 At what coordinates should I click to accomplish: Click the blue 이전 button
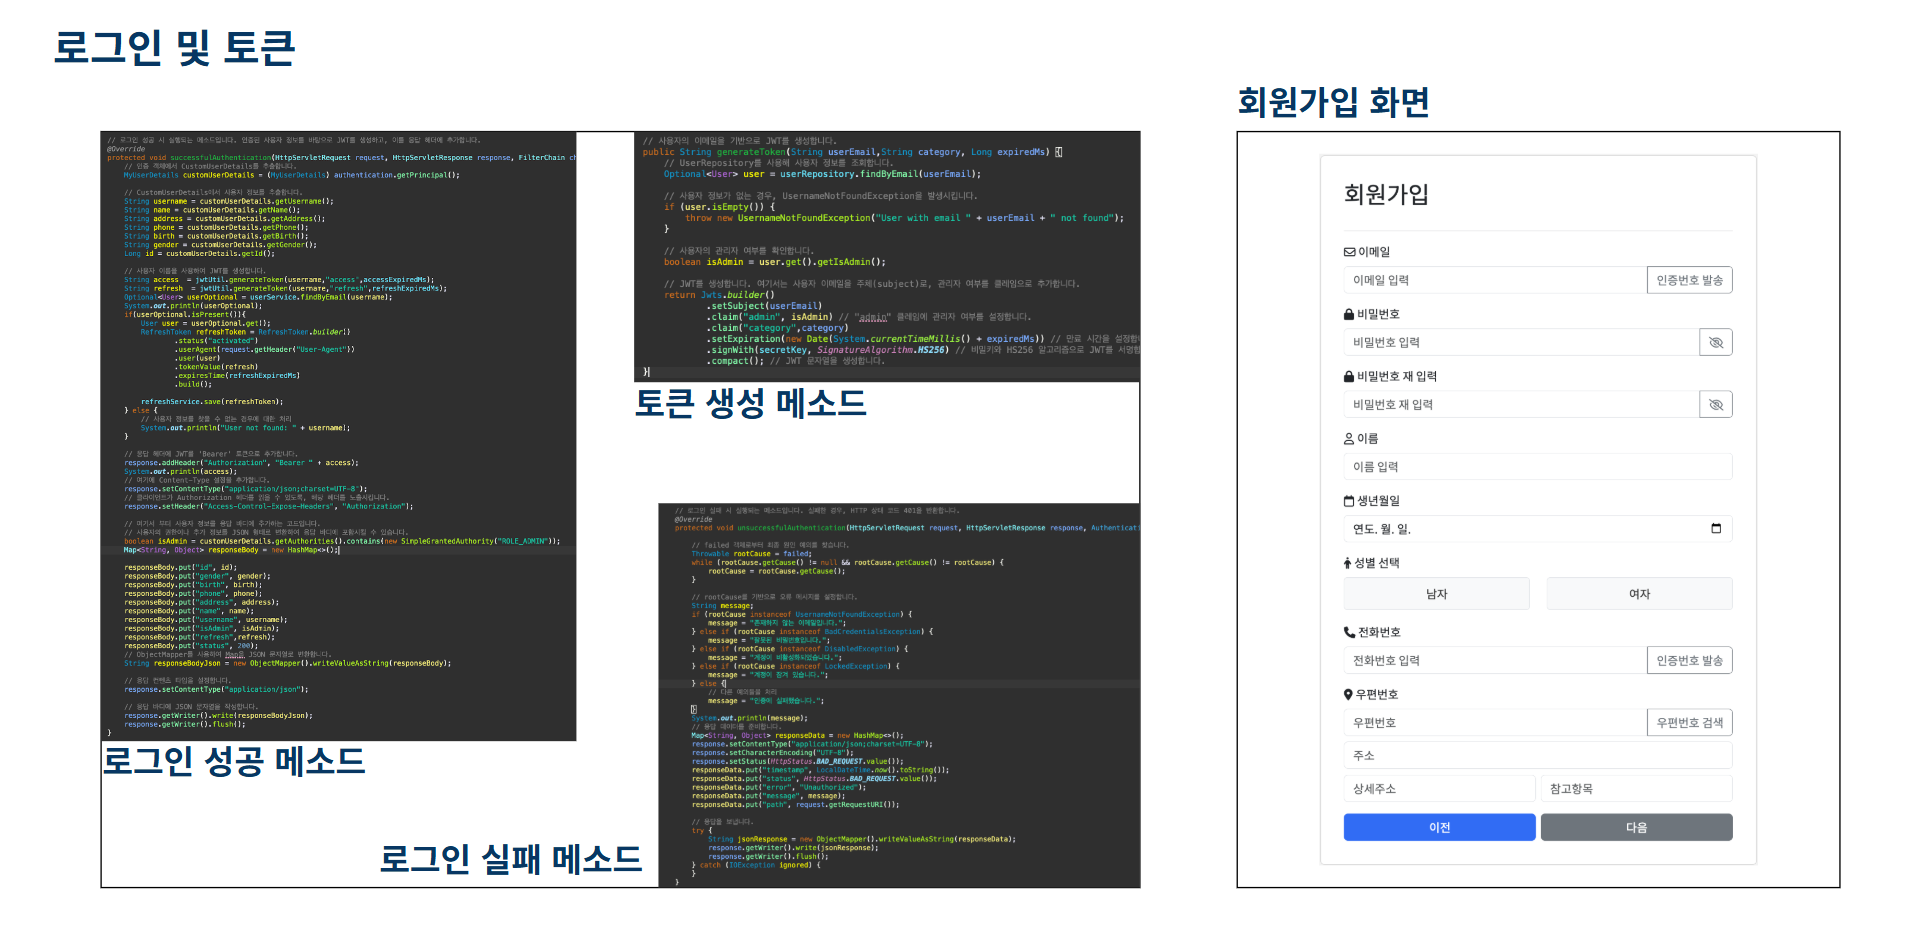coord(1438,827)
